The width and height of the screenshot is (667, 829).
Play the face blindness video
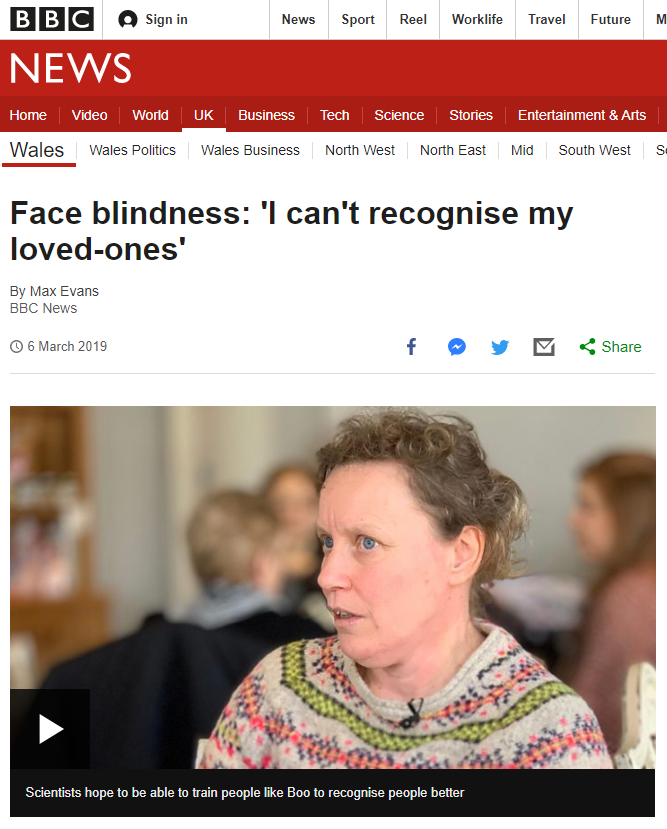coord(50,729)
